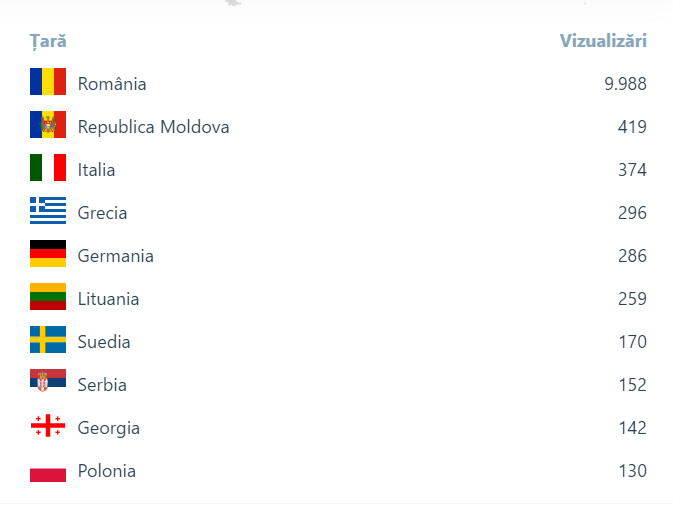The height and width of the screenshot is (513, 673).
Task: Click the Suedia views count 170
Action: pyautogui.click(x=632, y=342)
